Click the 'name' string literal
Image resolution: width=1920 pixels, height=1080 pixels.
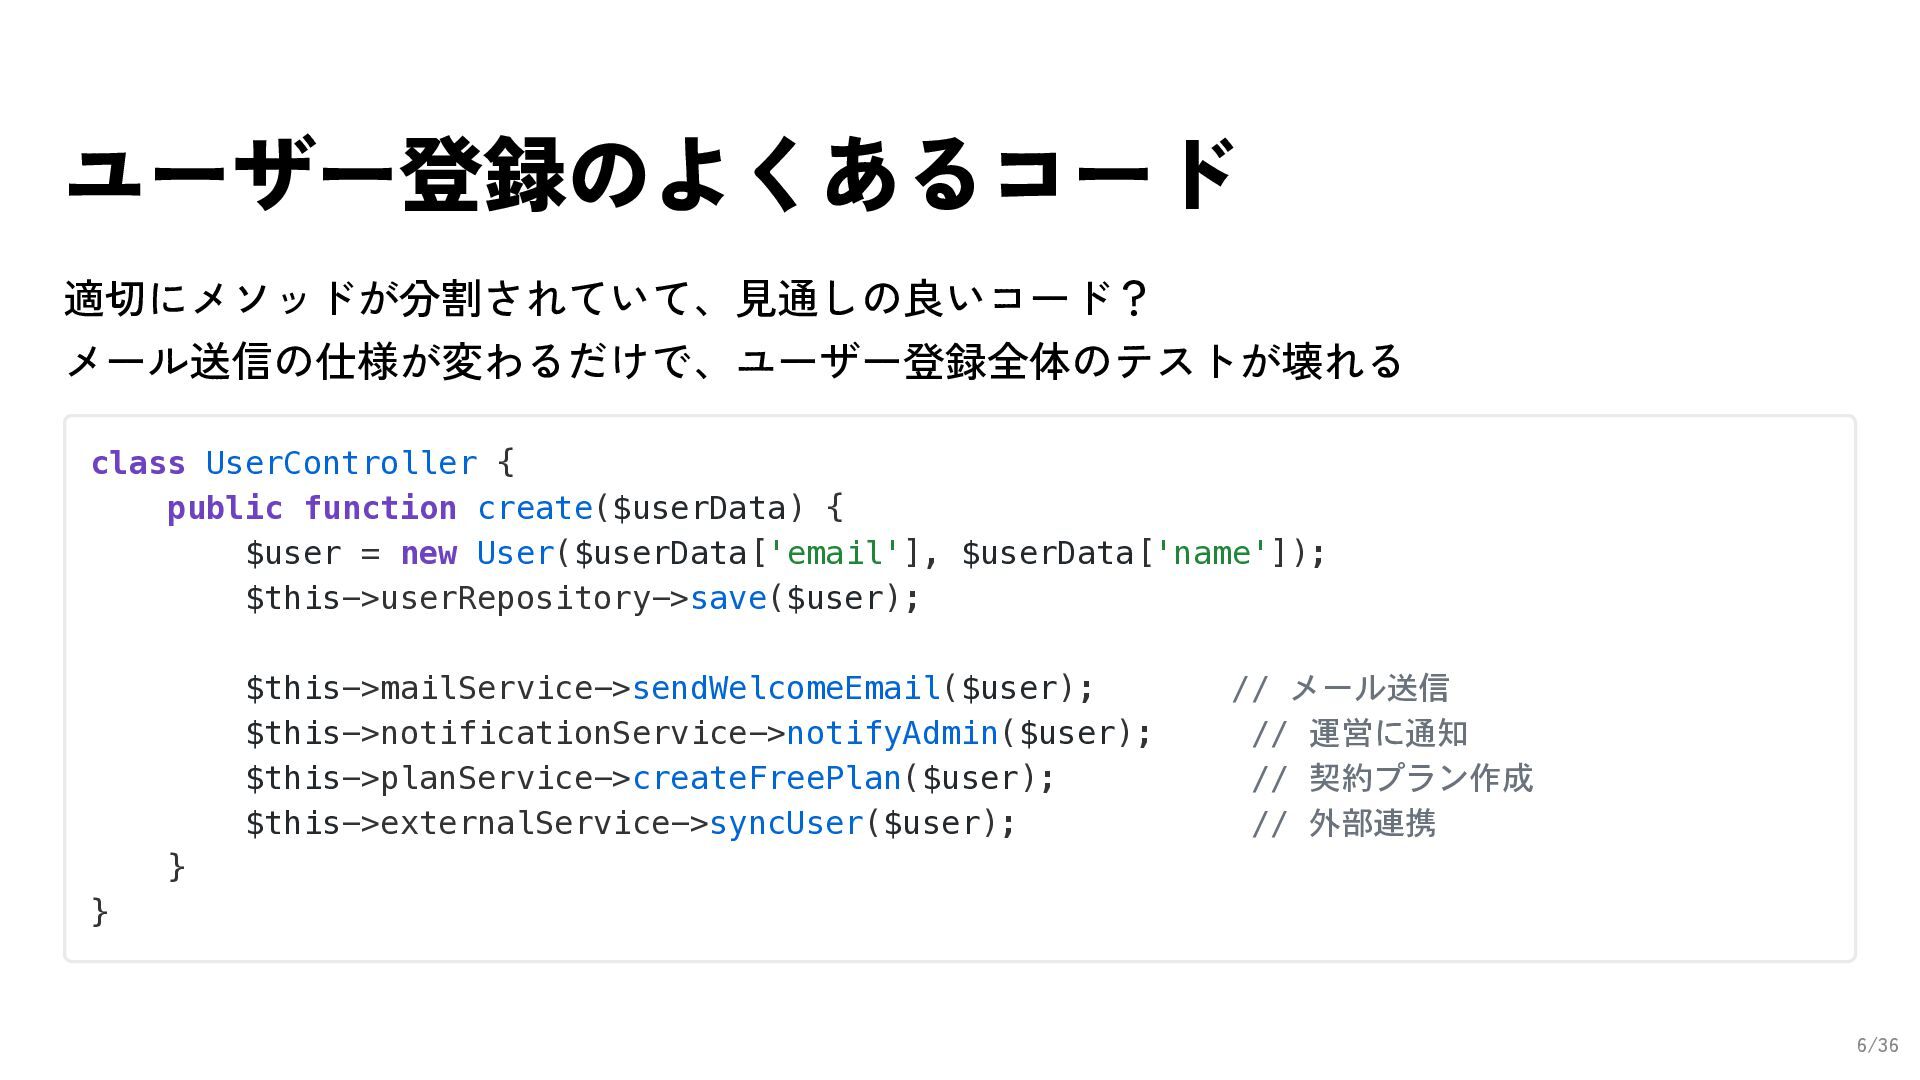[x=1211, y=553]
